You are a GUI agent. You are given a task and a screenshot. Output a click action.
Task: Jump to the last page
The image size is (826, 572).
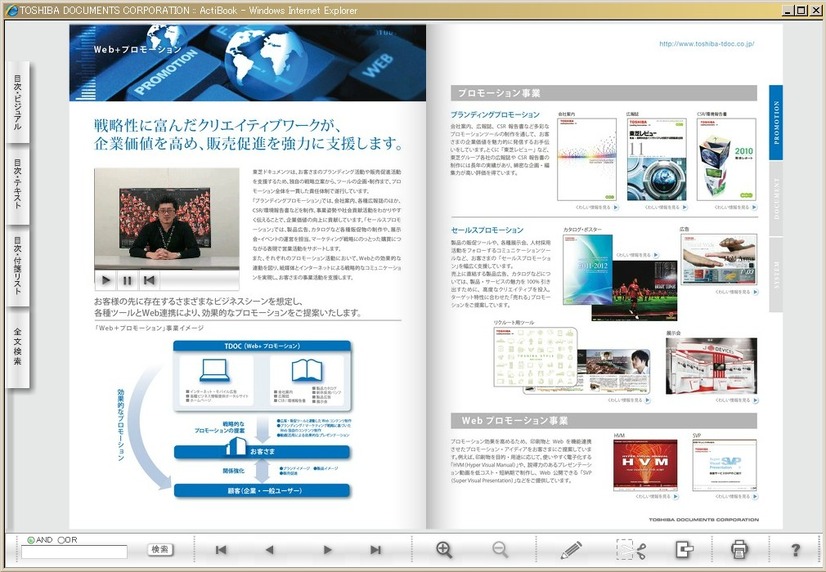[x=376, y=550]
